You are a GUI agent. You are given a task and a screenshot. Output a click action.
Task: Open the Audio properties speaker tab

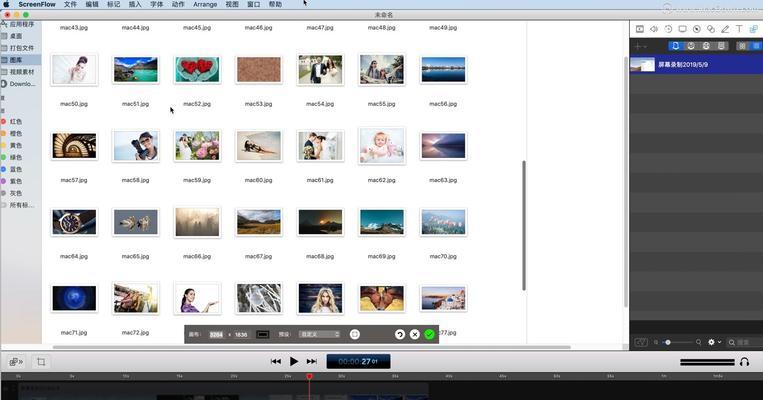(x=654, y=29)
